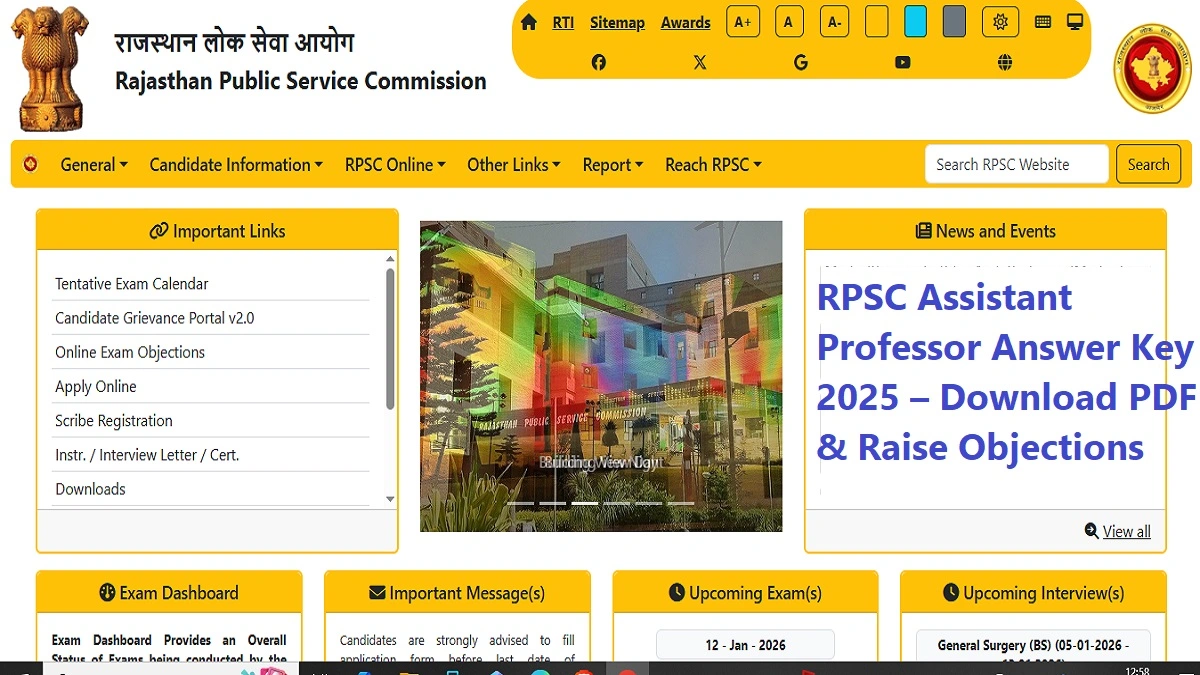The width and height of the screenshot is (1200, 675).
Task: Open the accessibility settings gear icon
Action: (1000, 21)
